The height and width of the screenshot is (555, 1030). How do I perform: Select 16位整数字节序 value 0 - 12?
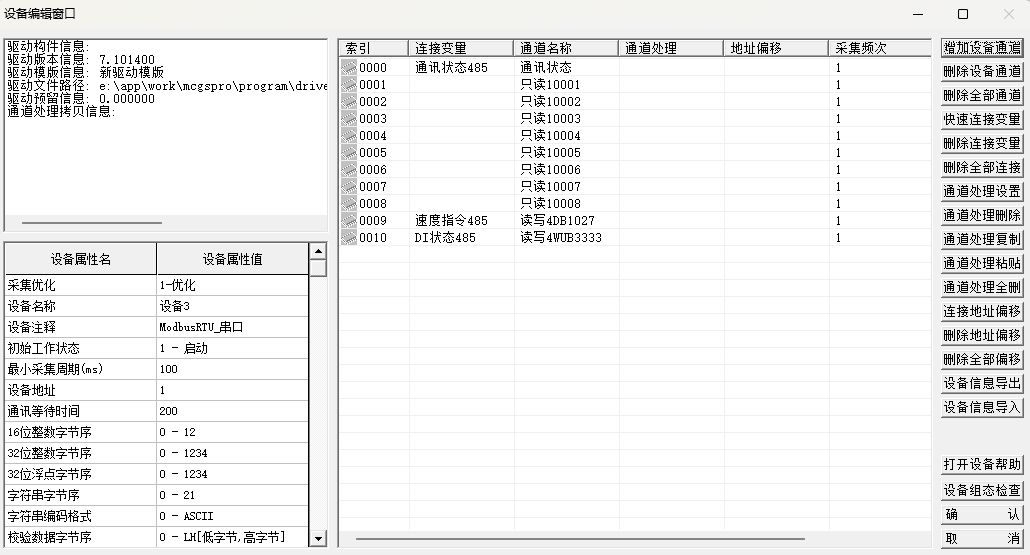[x=232, y=432]
